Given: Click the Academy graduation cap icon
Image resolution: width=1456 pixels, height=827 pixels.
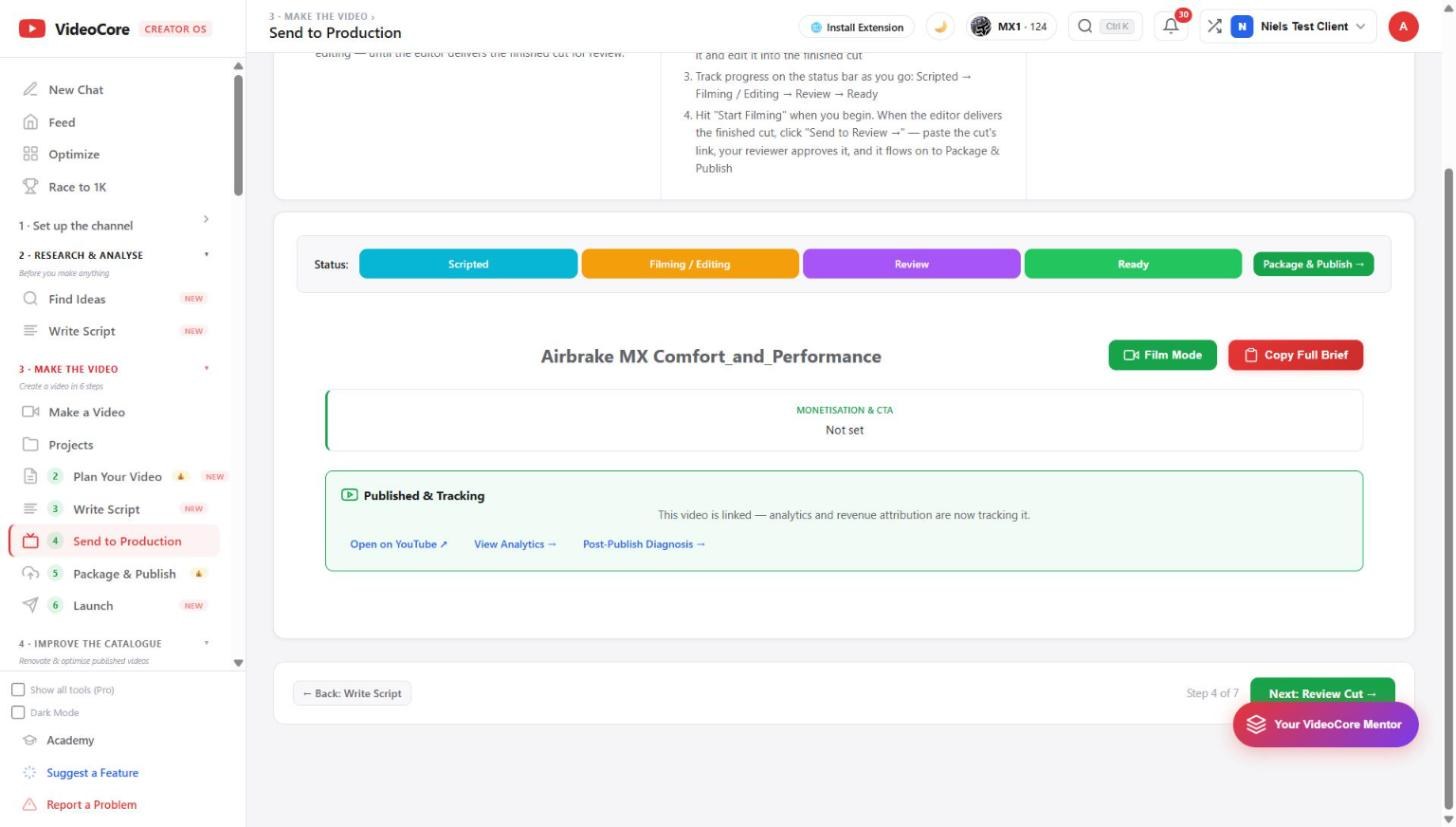Looking at the screenshot, I should click(30, 741).
